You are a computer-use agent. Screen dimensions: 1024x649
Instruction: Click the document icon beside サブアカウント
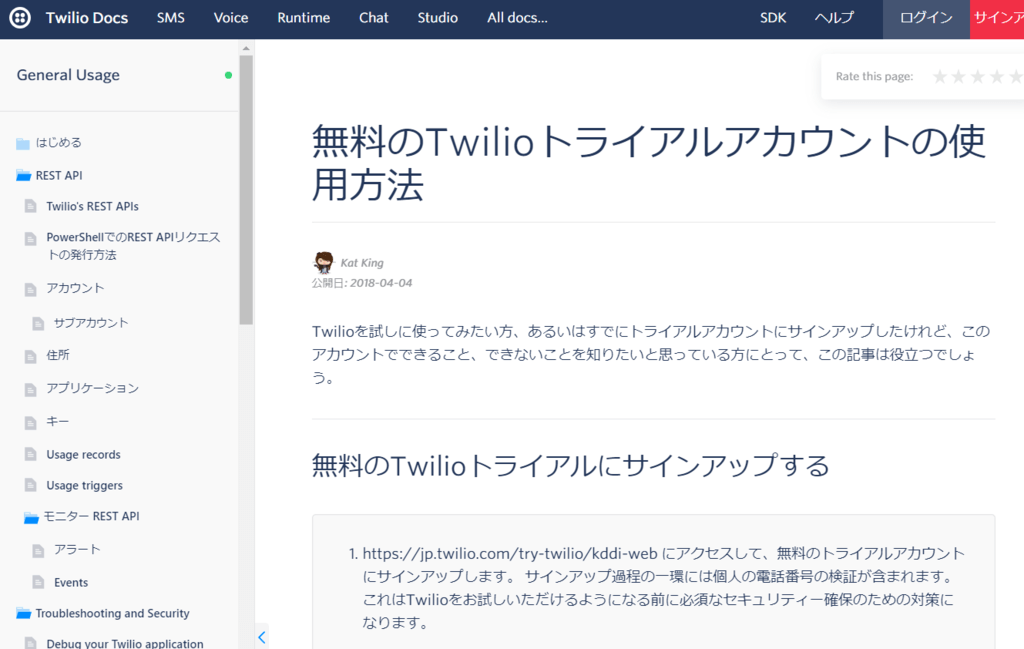[39, 323]
